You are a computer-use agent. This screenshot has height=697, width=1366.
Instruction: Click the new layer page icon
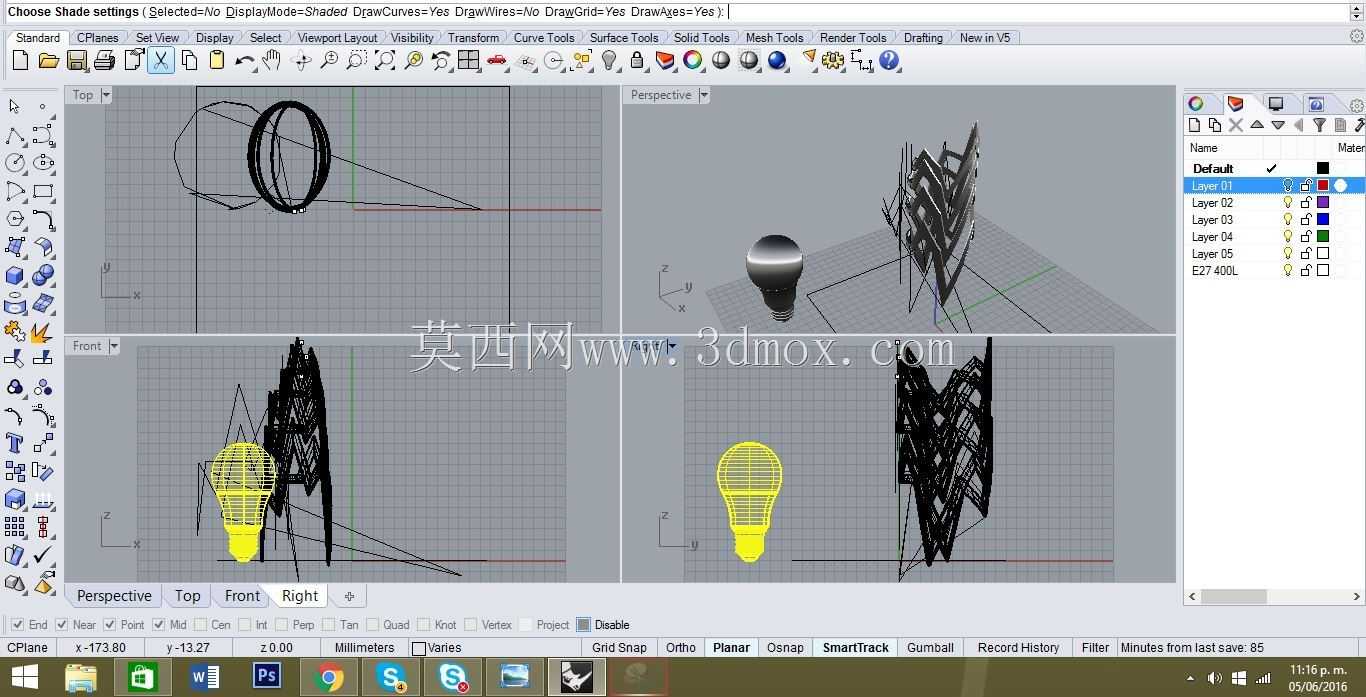[1194, 125]
